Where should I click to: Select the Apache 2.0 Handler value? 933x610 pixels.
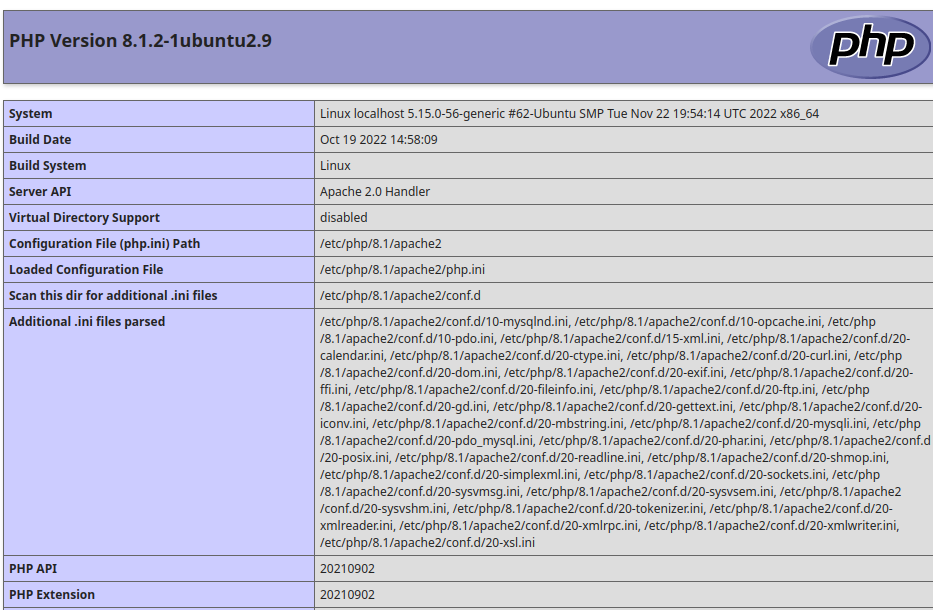point(375,192)
